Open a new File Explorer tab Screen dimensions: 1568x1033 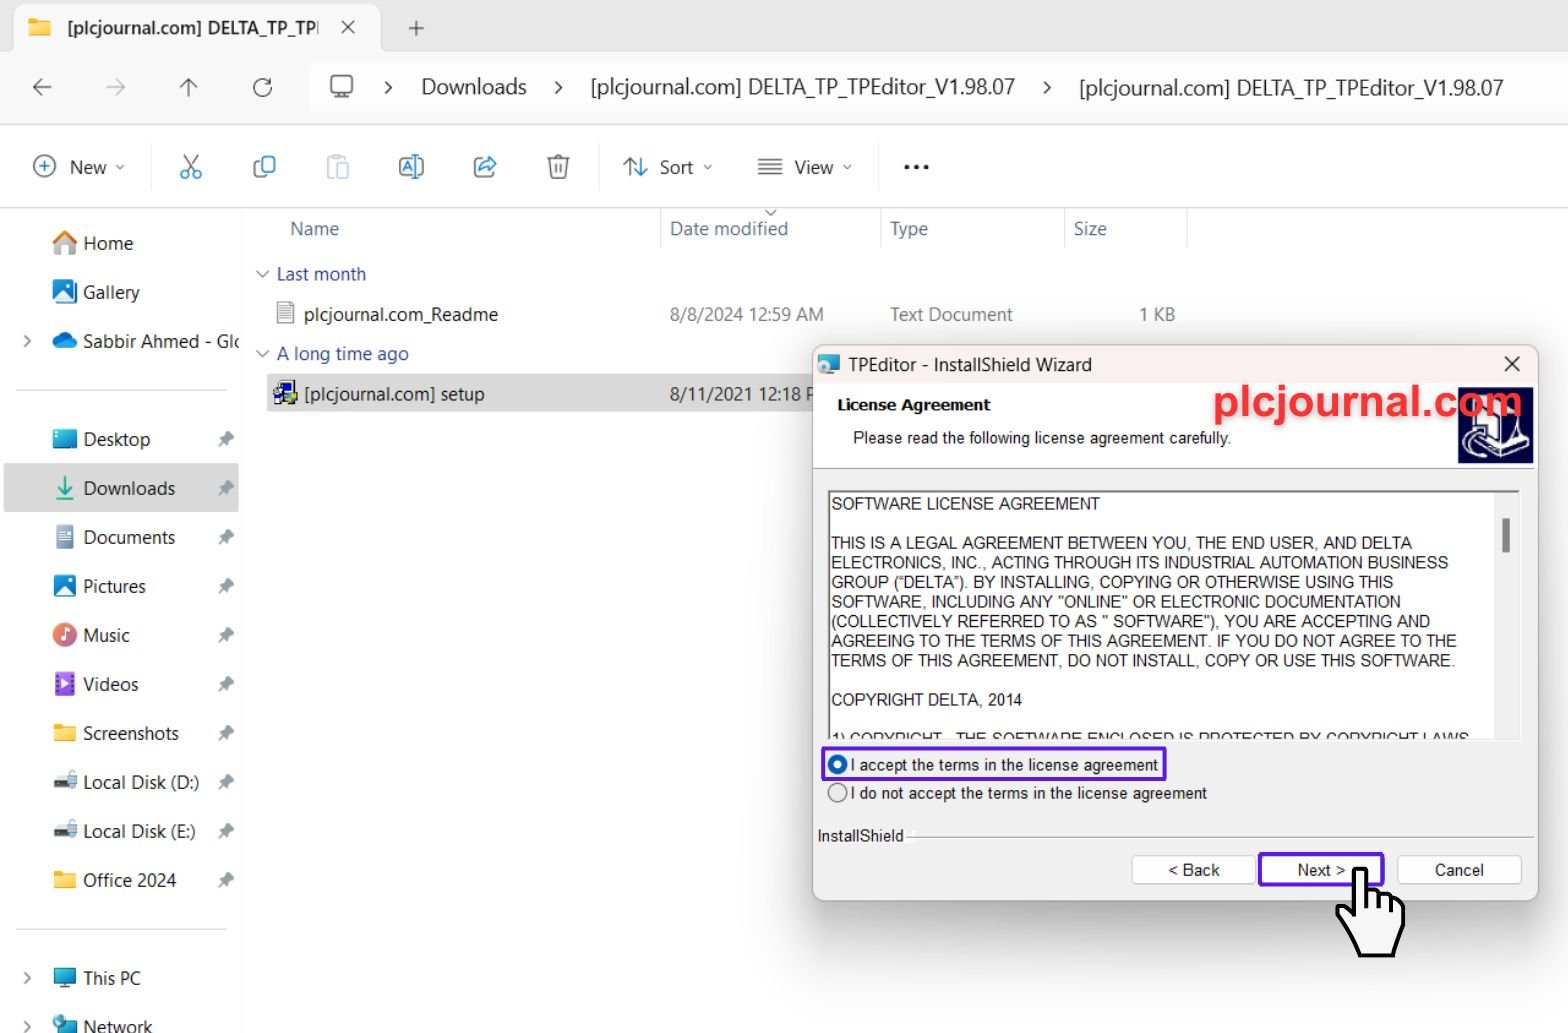click(x=416, y=28)
